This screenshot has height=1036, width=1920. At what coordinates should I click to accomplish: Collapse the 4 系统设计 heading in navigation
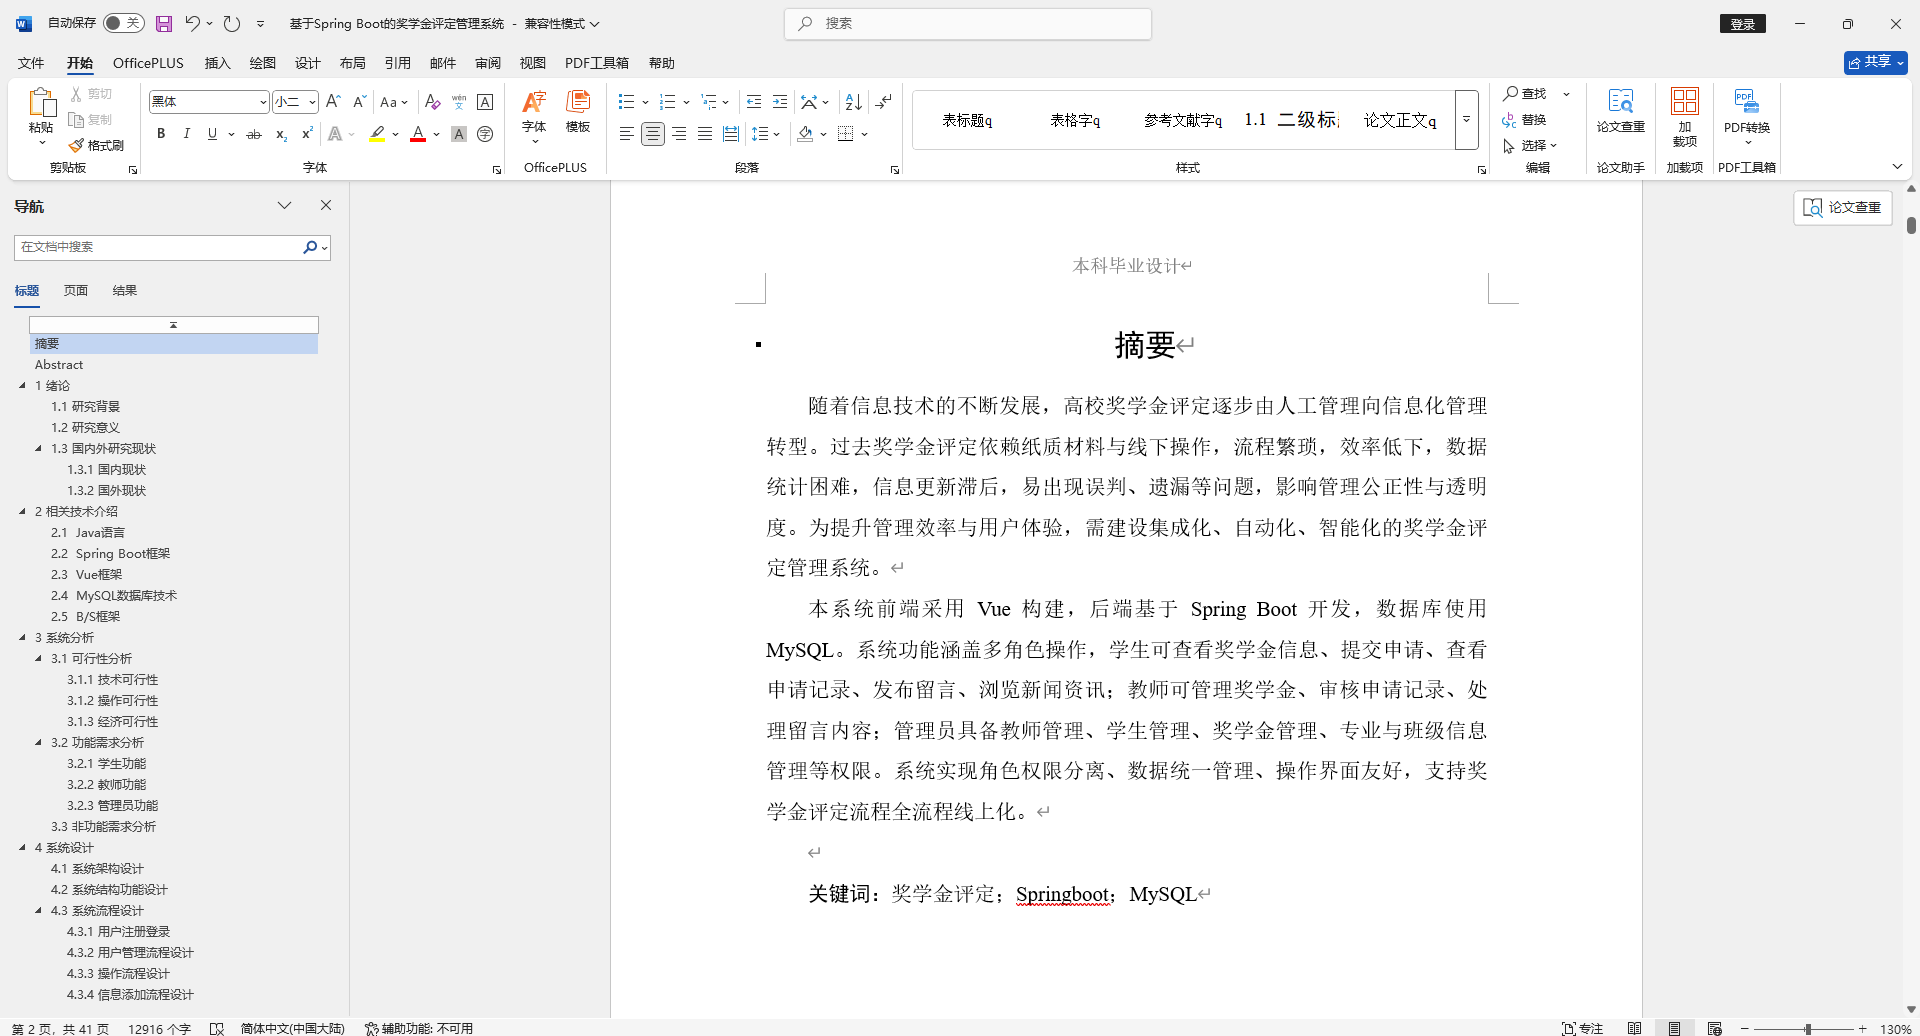(x=22, y=847)
